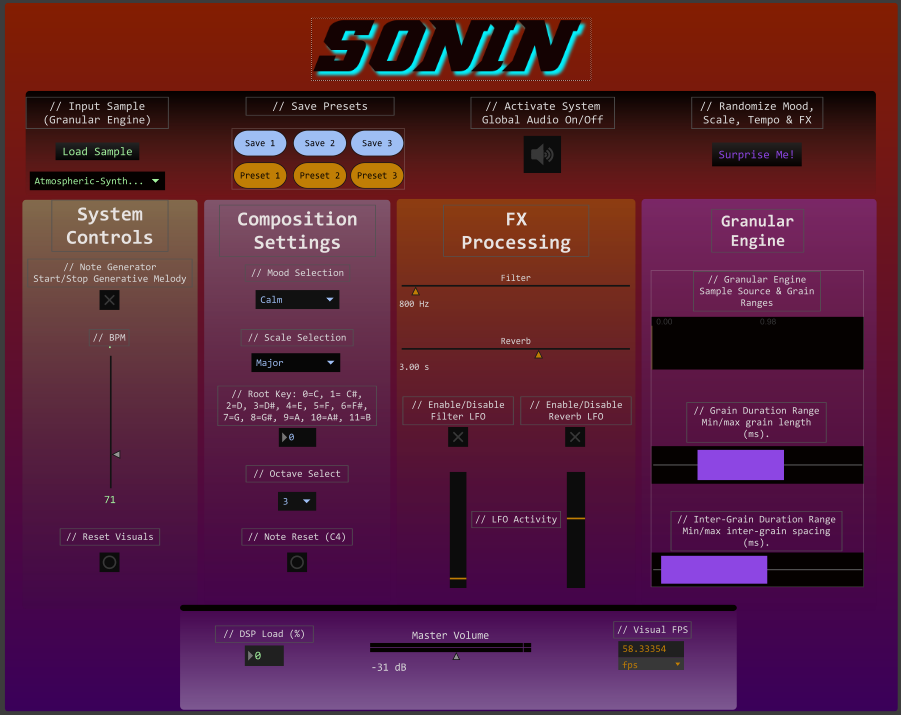The height and width of the screenshot is (715, 901).
Task: Click the Reverb time slider handle
Action: click(538, 355)
